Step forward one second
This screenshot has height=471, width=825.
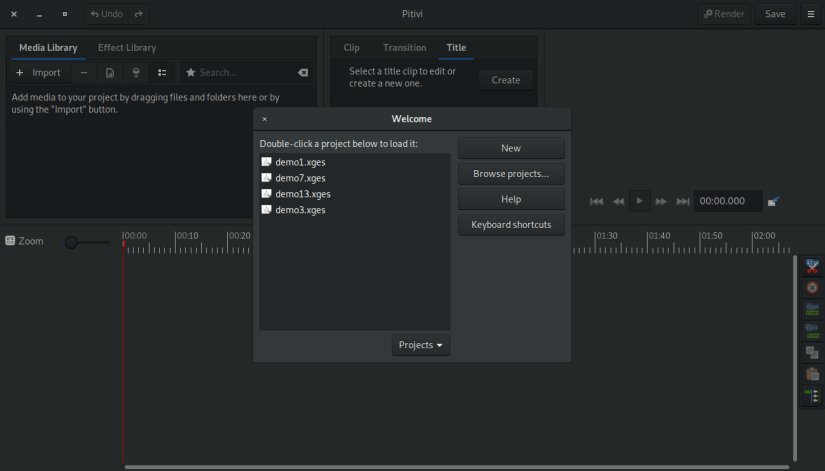tap(661, 201)
